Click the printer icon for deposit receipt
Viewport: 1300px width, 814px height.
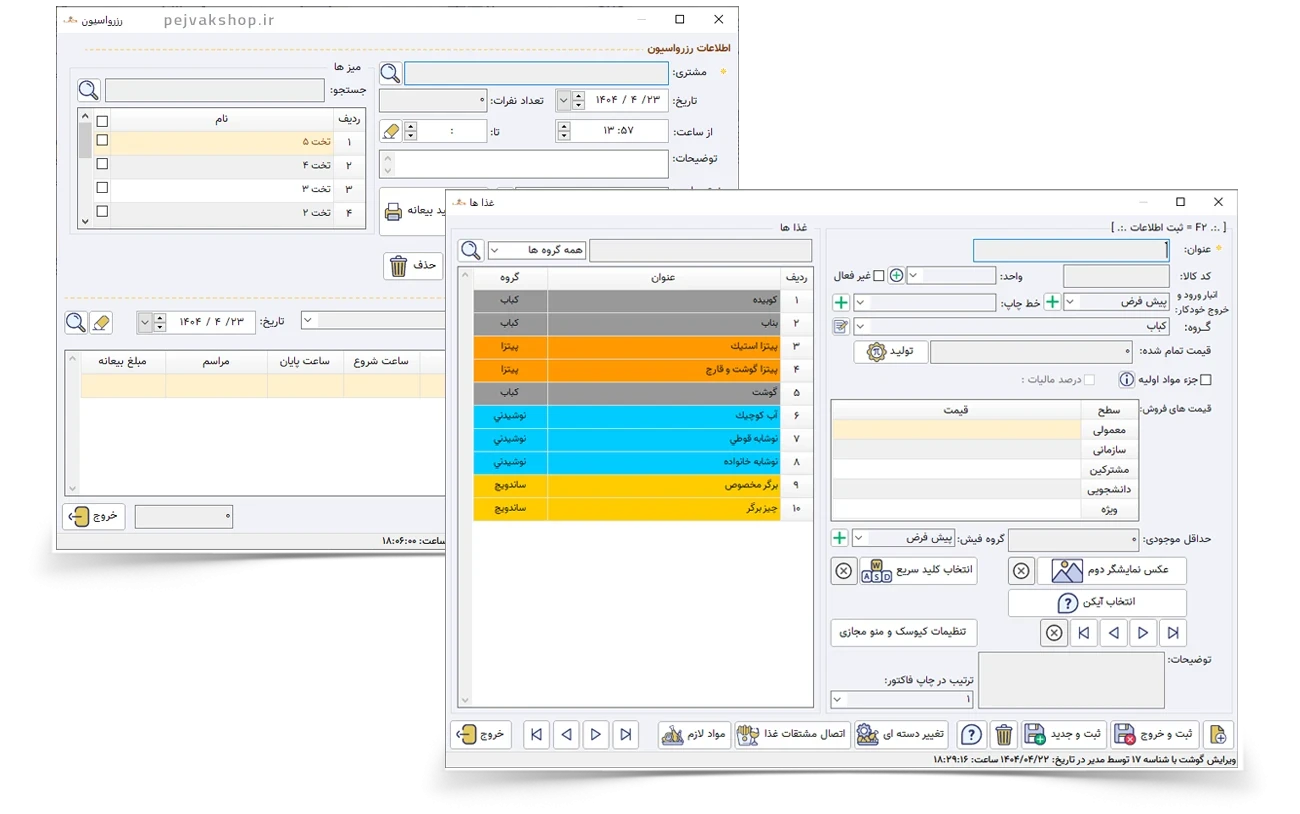(394, 212)
